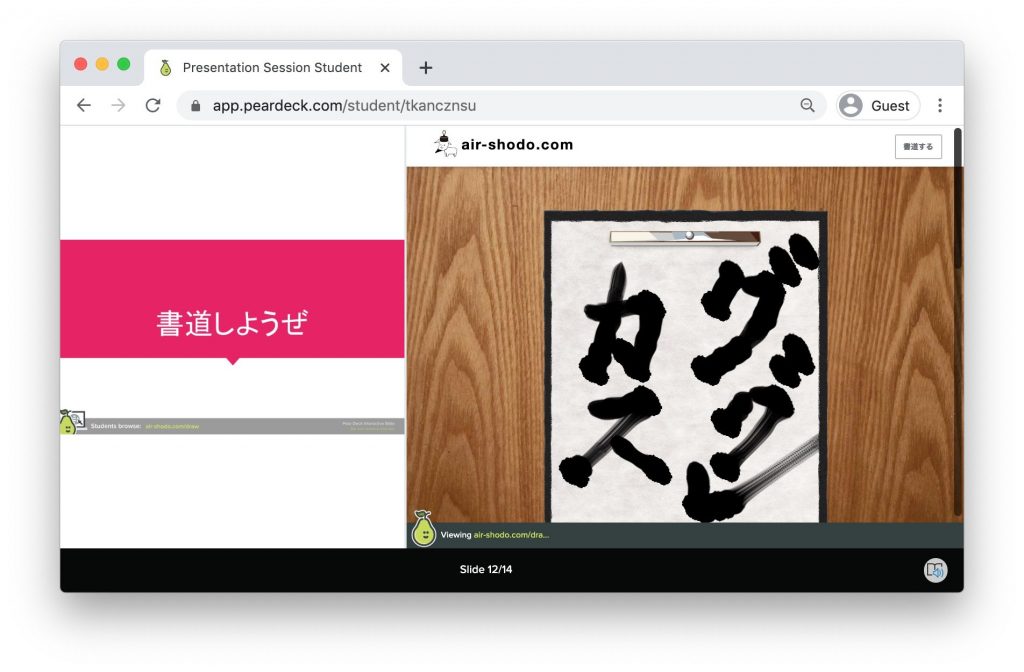Image resolution: width=1024 pixels, height=672 pixels.
Task: Select the Presentation Session Student tab
Action: (x=271, y=68)
